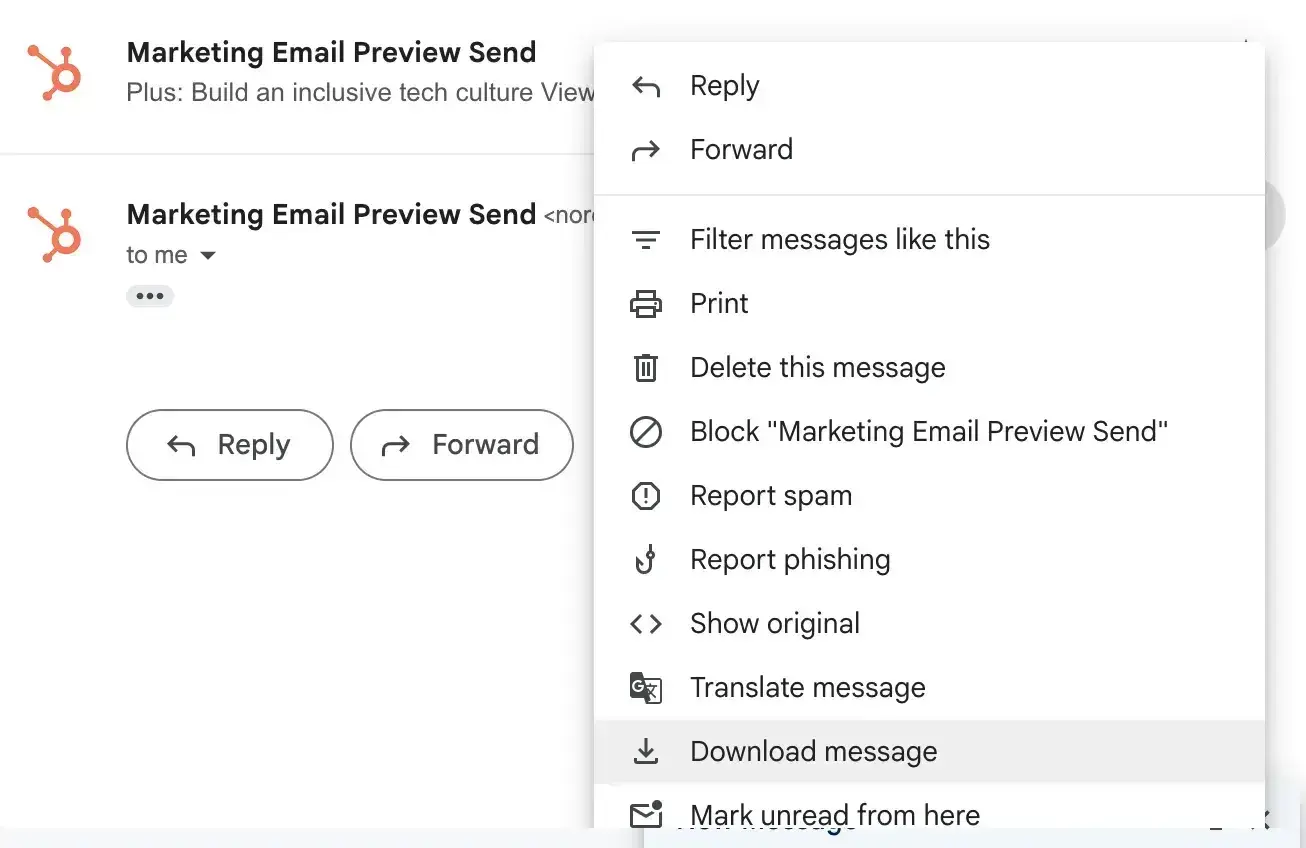1306x848 pixels.
Task: Click Reply at the top of the menu
Action: click(x=724, y=85)
